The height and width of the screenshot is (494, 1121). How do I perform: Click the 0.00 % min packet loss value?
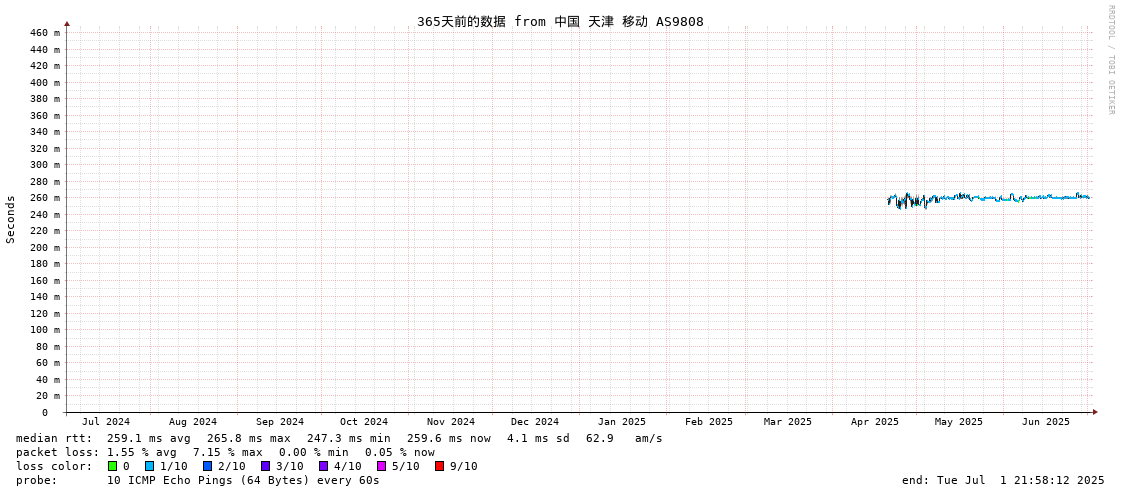[x=313, y=453]
